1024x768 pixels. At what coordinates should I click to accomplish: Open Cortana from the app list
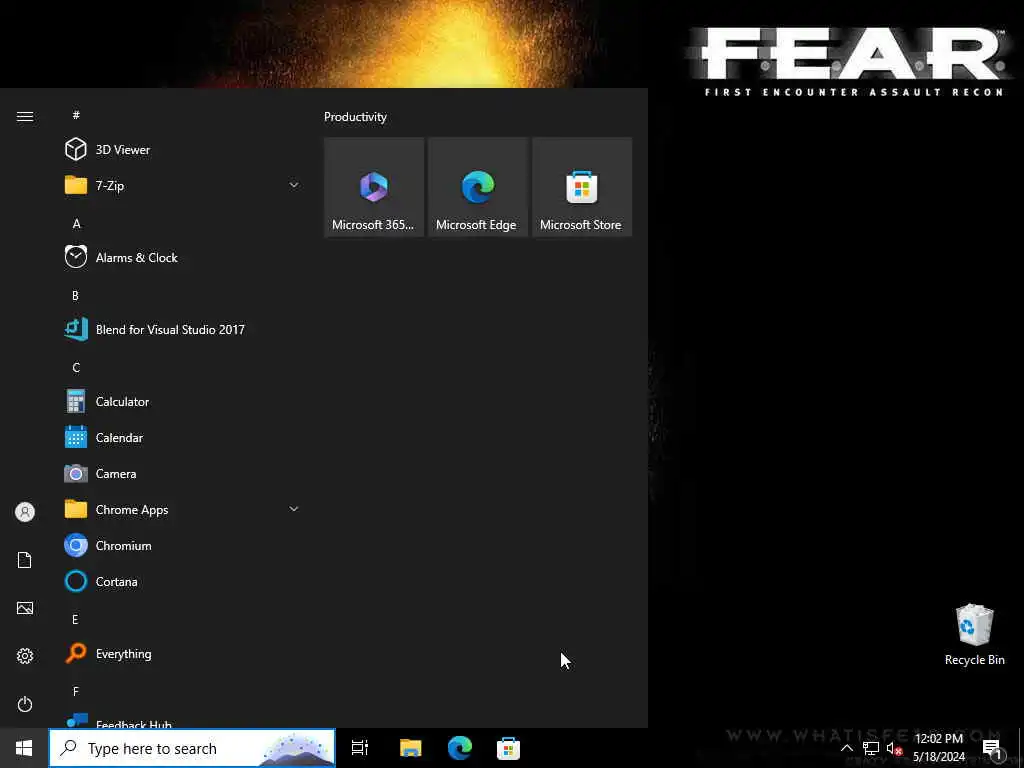(x=182, y=581)
